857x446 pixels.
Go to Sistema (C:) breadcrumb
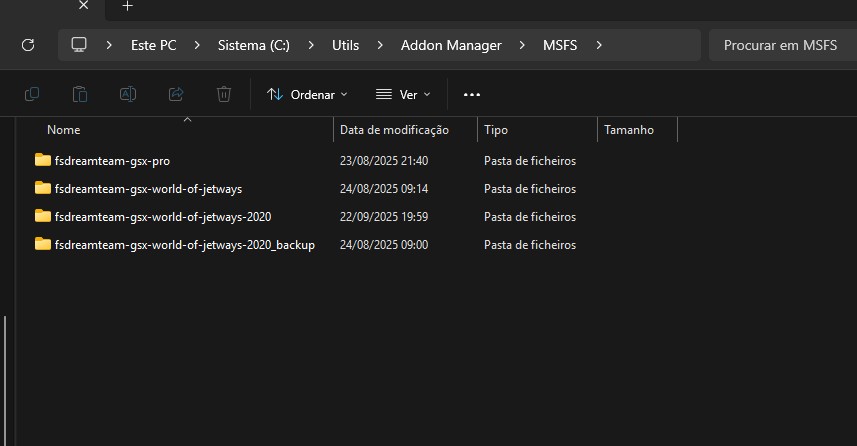[255, 45]
